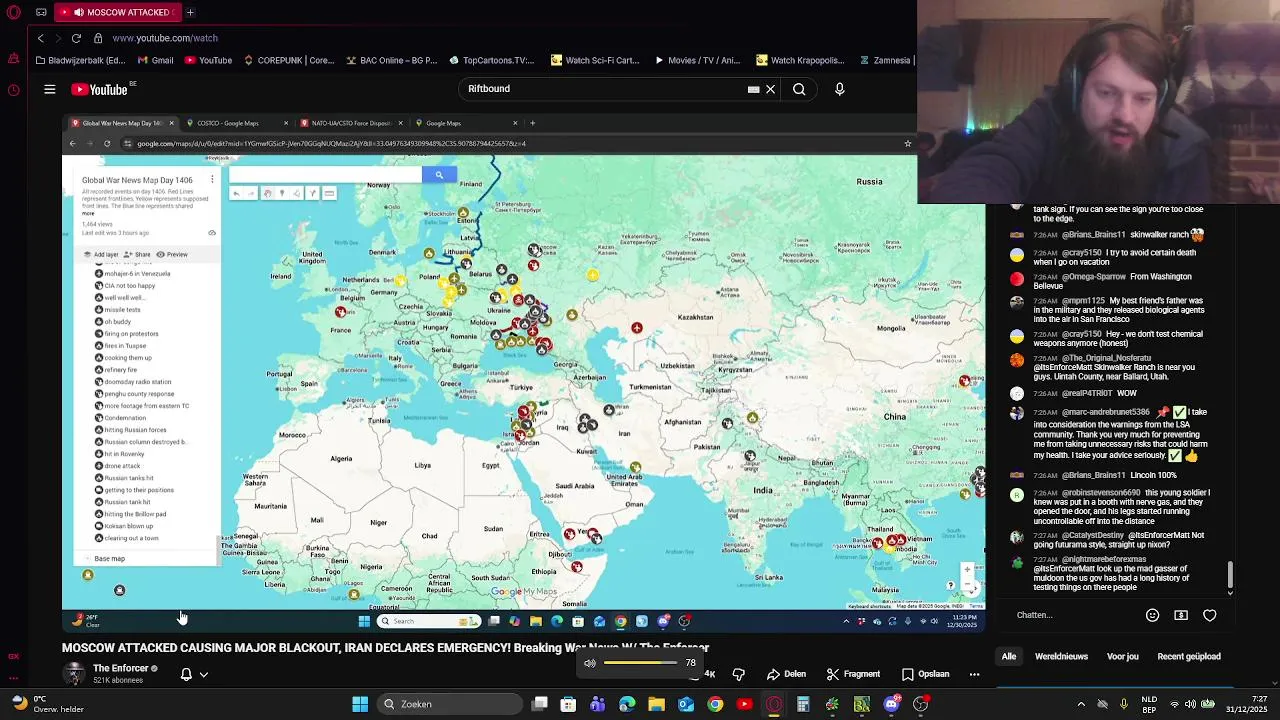Click the blue map search button
Image resolution: width=1280 pixels, height=720 pixels.
click(x=439, y=175)
